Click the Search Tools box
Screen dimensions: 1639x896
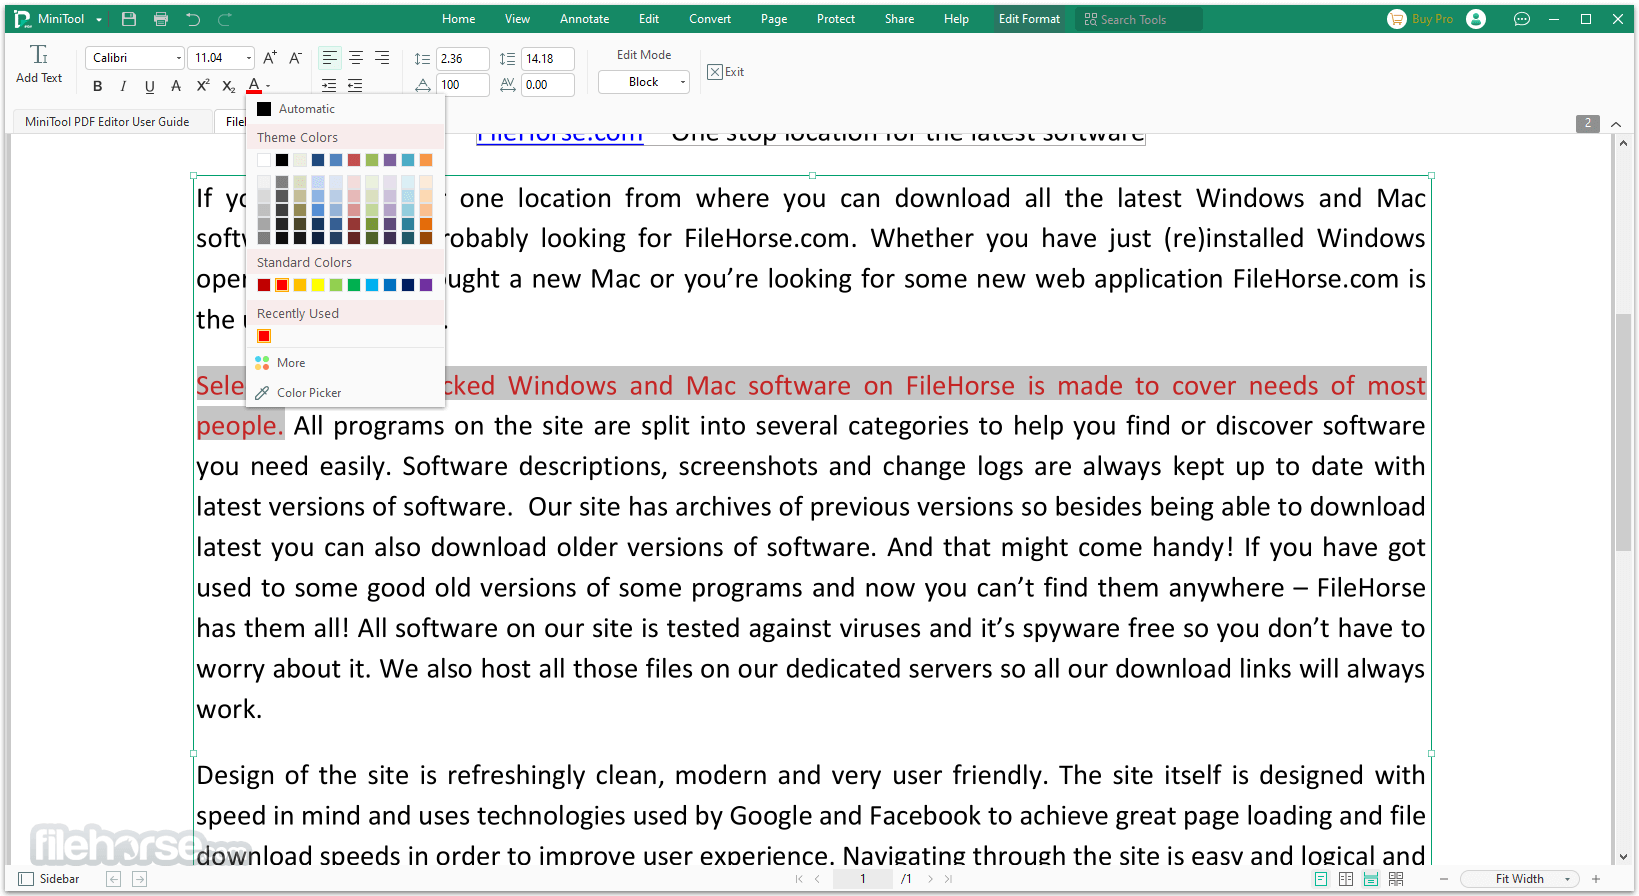tap(1139, 19)
